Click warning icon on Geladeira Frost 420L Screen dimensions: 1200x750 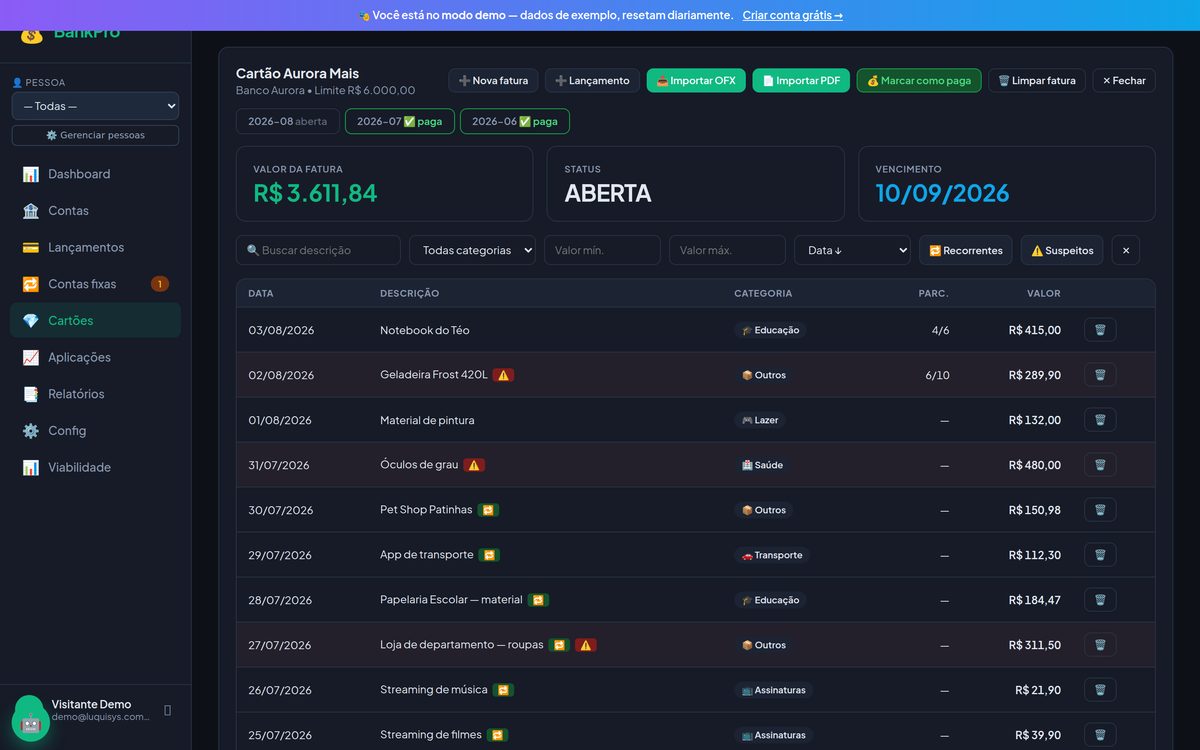(504, 375)
